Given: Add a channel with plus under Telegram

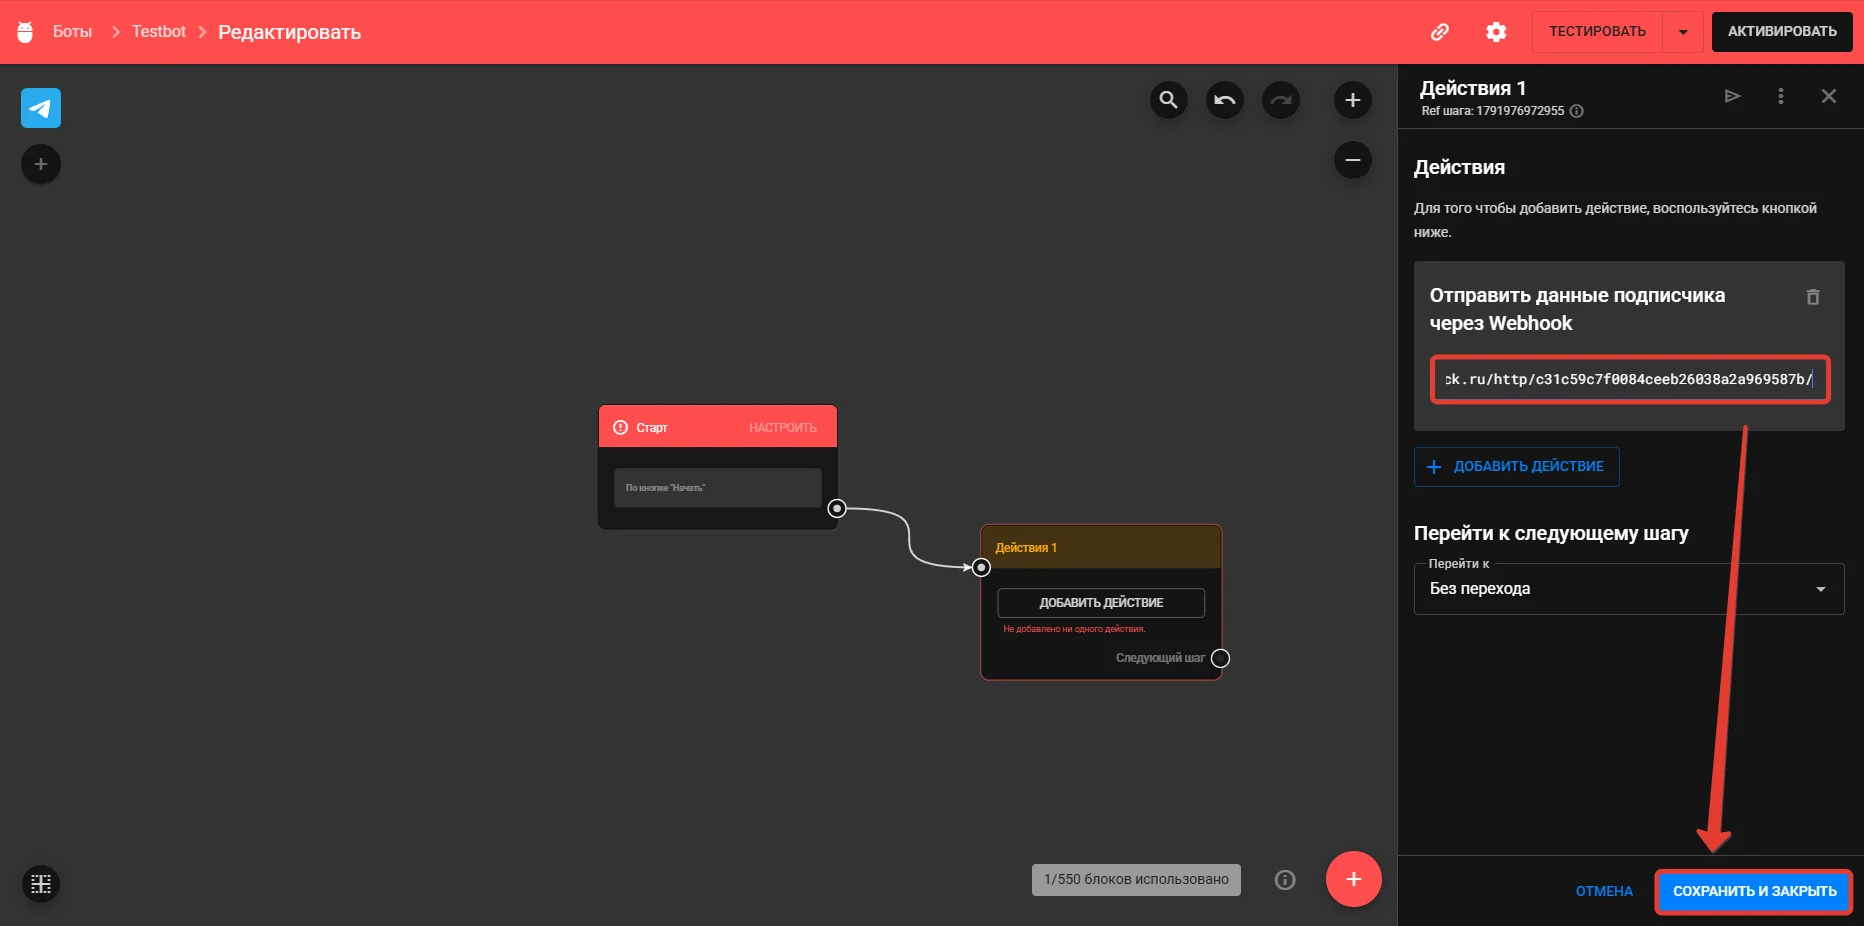Looking at the screenshot, I should pos(41,164).
